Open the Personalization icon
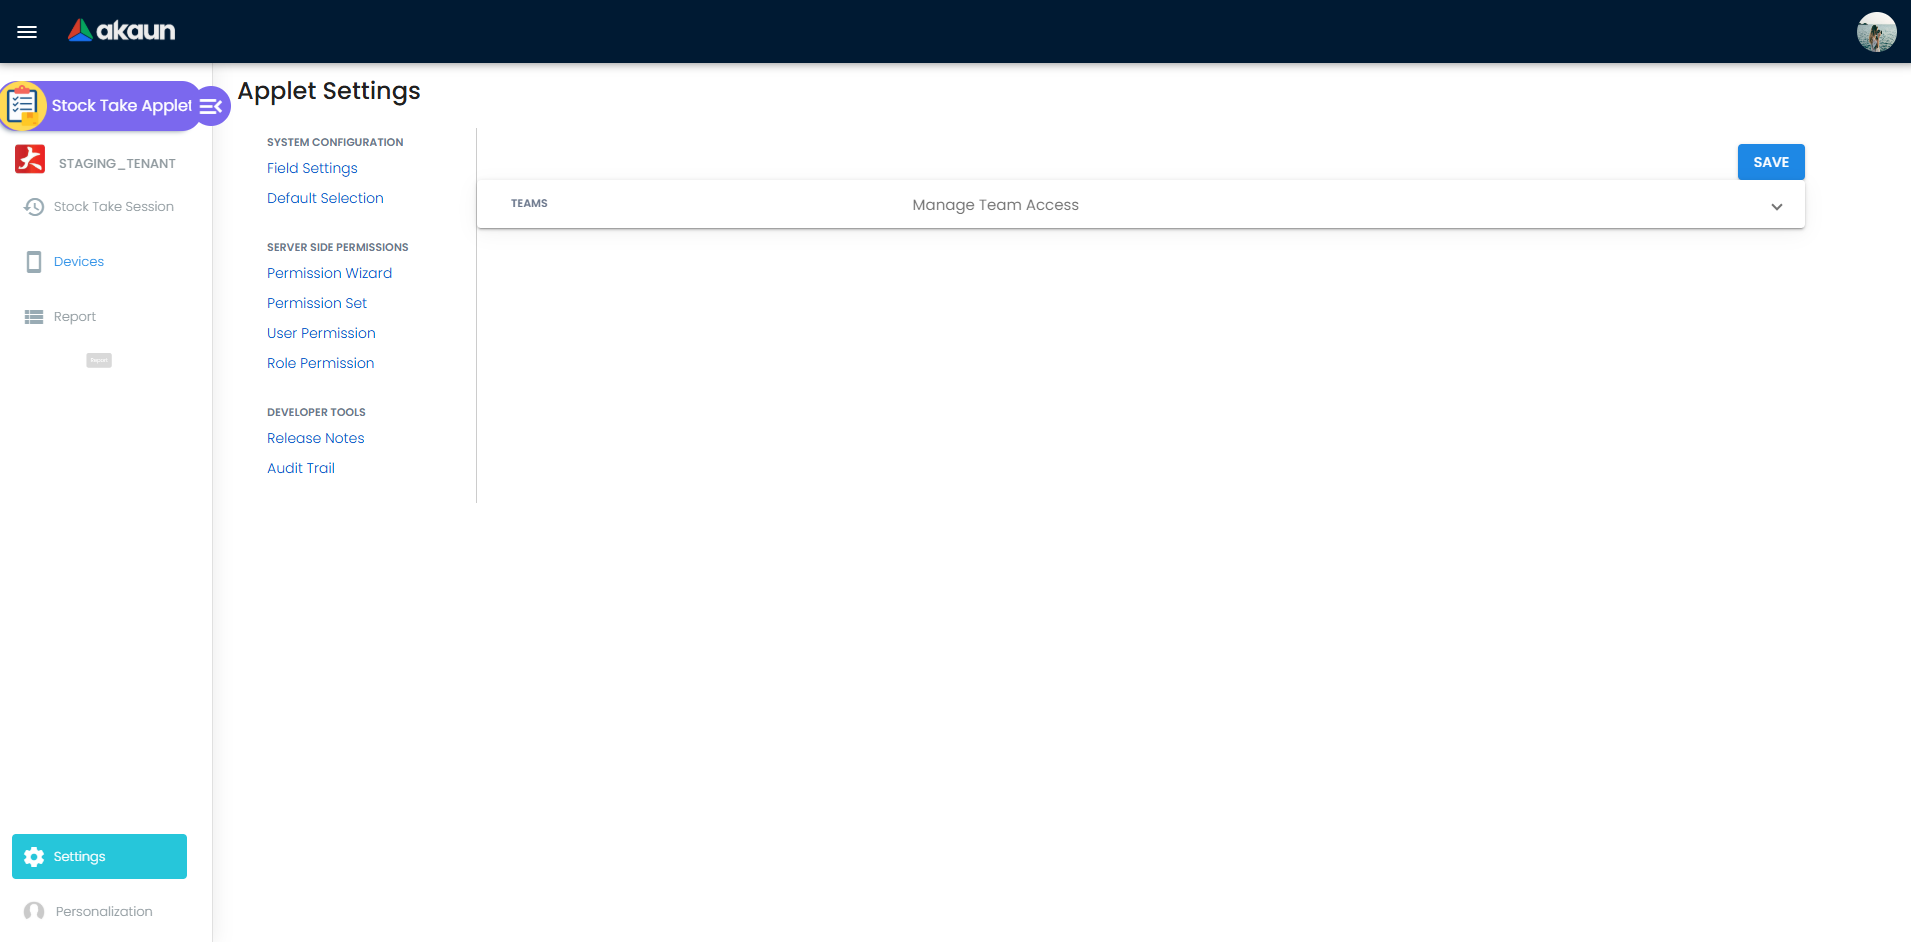This screenshot has height=942, width=1911. pyautogui.click(x=33, y=911)
